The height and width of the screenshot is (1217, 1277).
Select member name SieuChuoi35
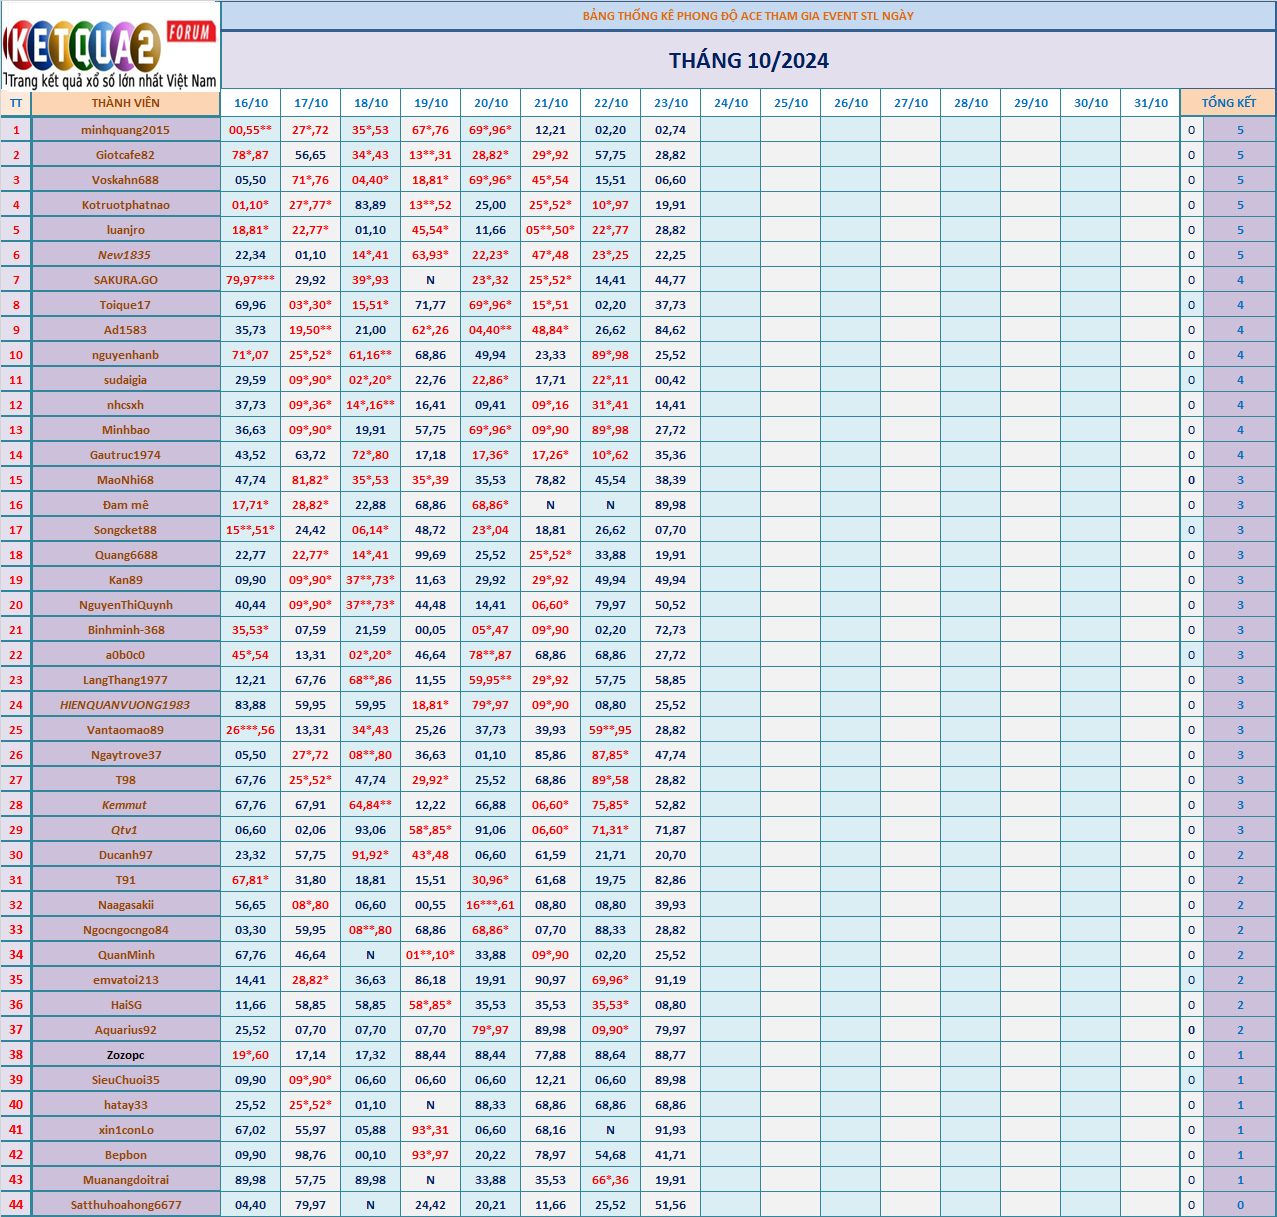[126, 1080]
